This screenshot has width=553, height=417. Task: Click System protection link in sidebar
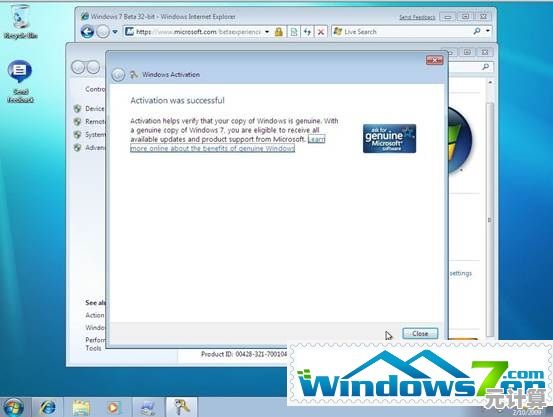(95, 134)
